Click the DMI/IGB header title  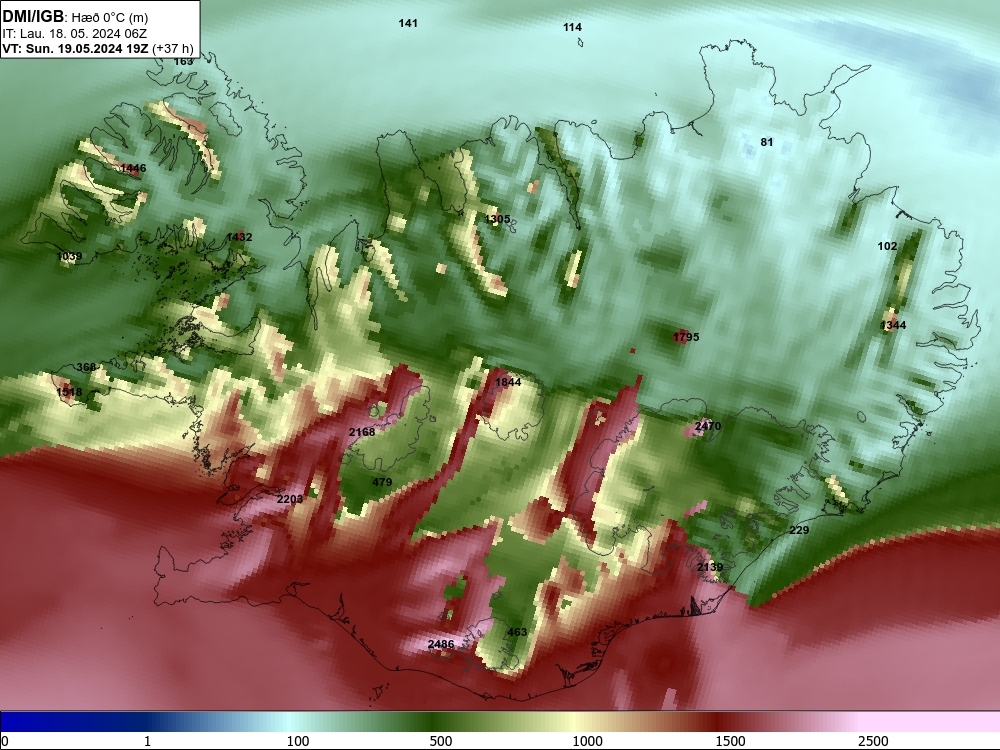[33, 16]
